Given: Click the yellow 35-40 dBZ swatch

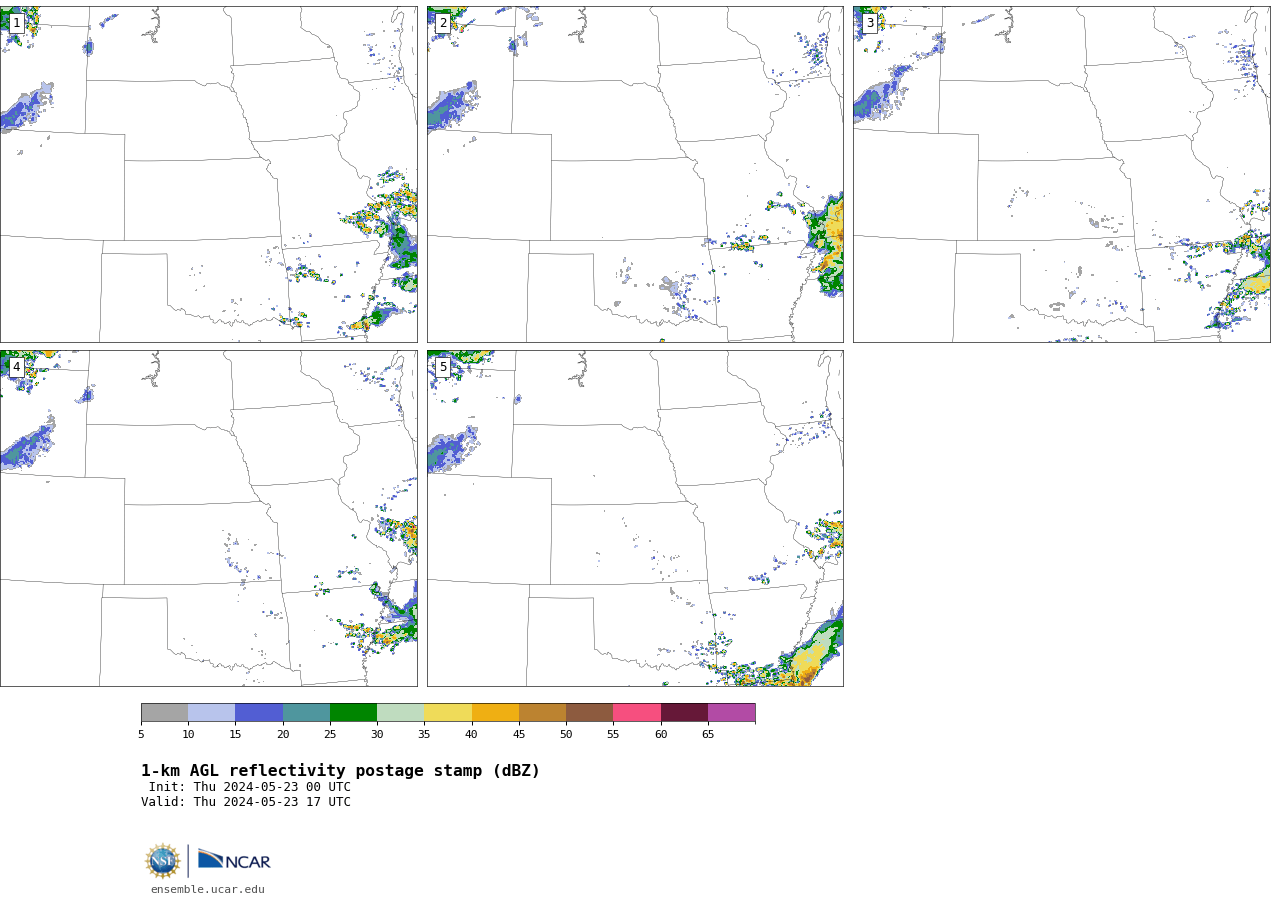Looking at the screenshot, I should pos(448,713).
